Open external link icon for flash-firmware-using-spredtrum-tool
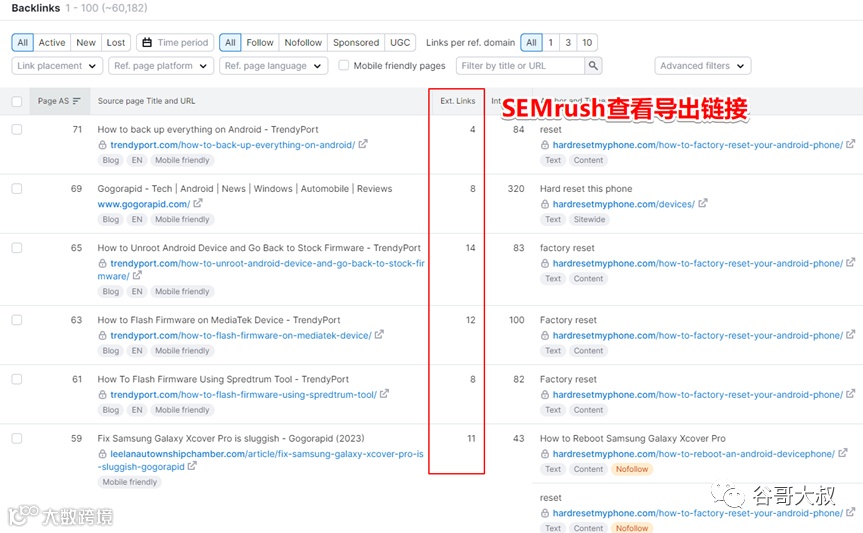 384,394
